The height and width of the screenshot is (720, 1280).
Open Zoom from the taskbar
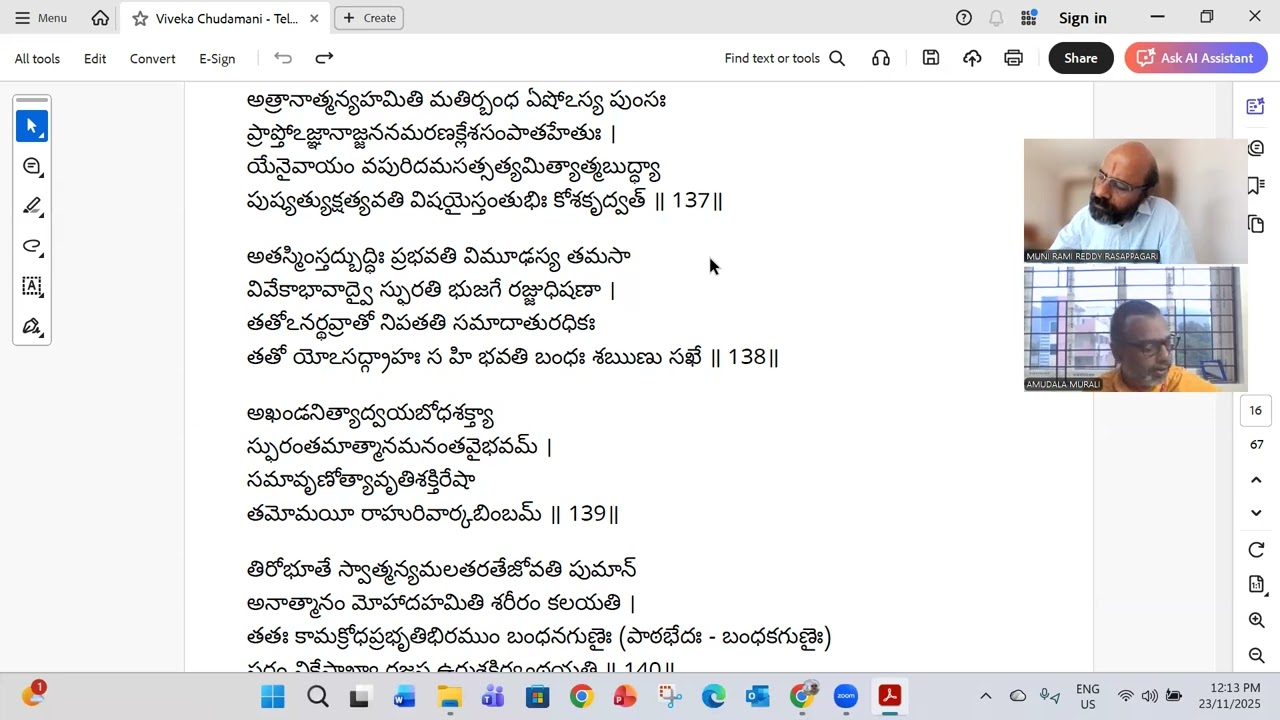846,696
